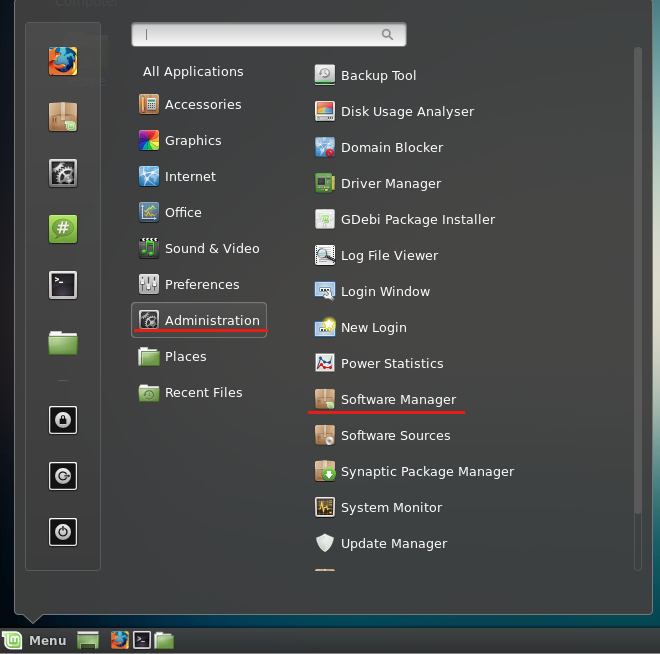This screenshot has width=660, height=654.
Task: Click the Menu button on the panel
Action: click(x=34, y=641)
